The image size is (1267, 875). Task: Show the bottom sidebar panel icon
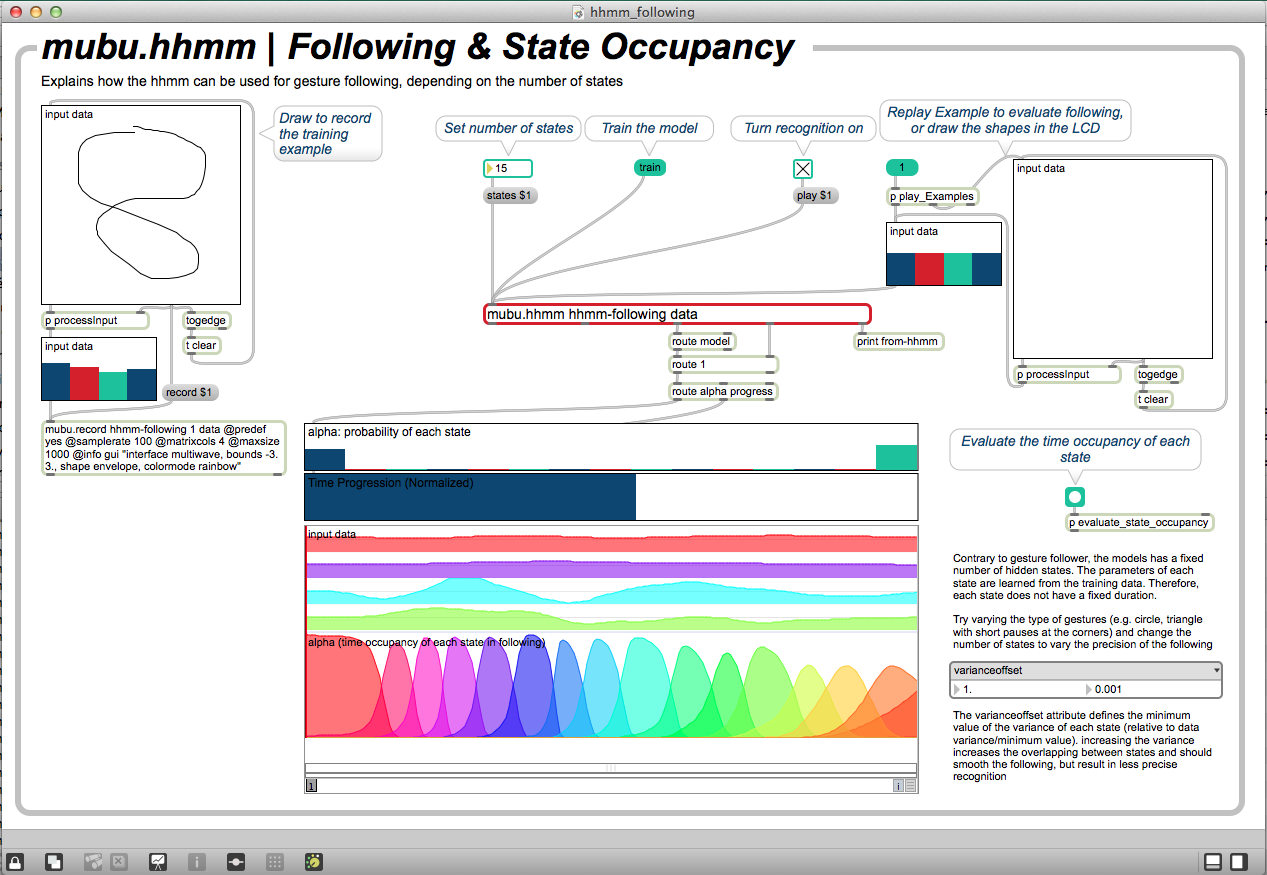coord(1212,860)
